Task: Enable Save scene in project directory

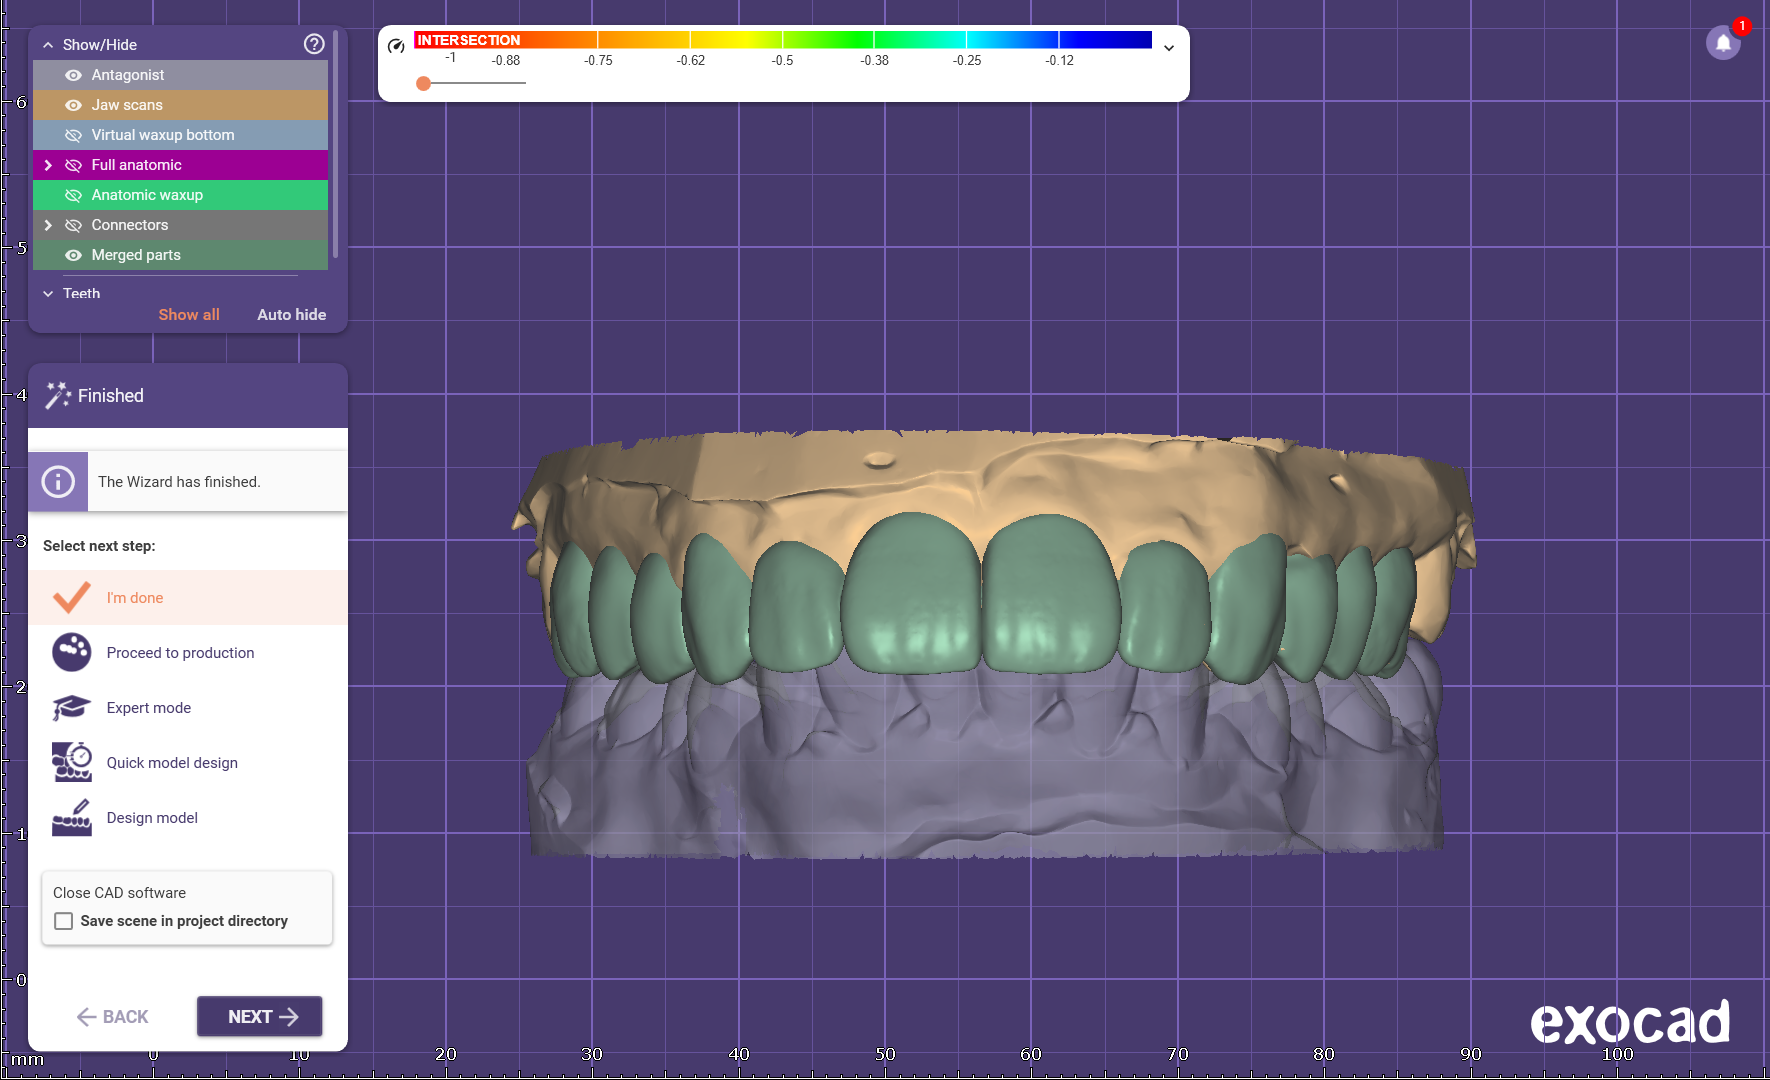Action: (x=64, y=921)
